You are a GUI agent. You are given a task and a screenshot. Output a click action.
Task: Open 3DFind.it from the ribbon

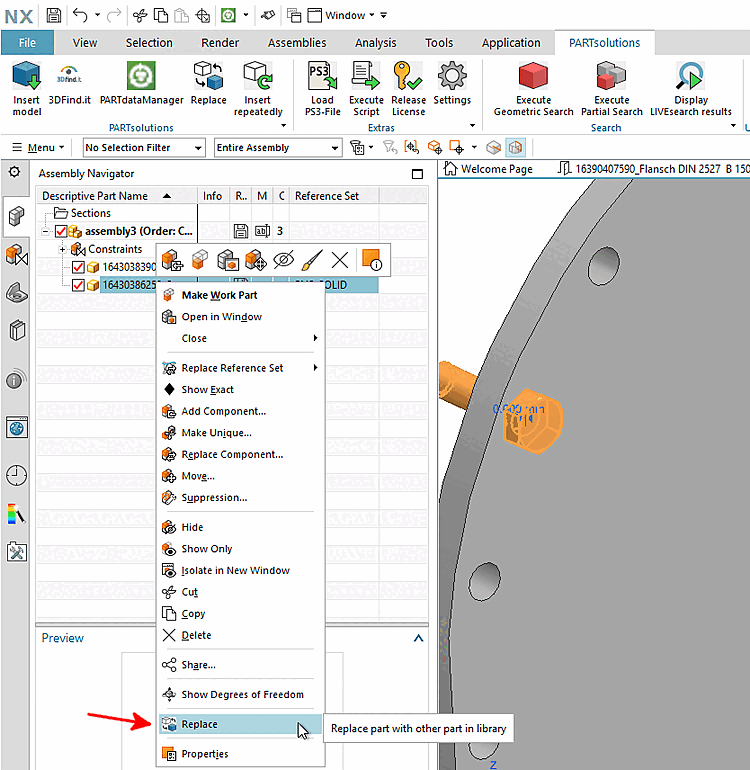tap(69, 83)
